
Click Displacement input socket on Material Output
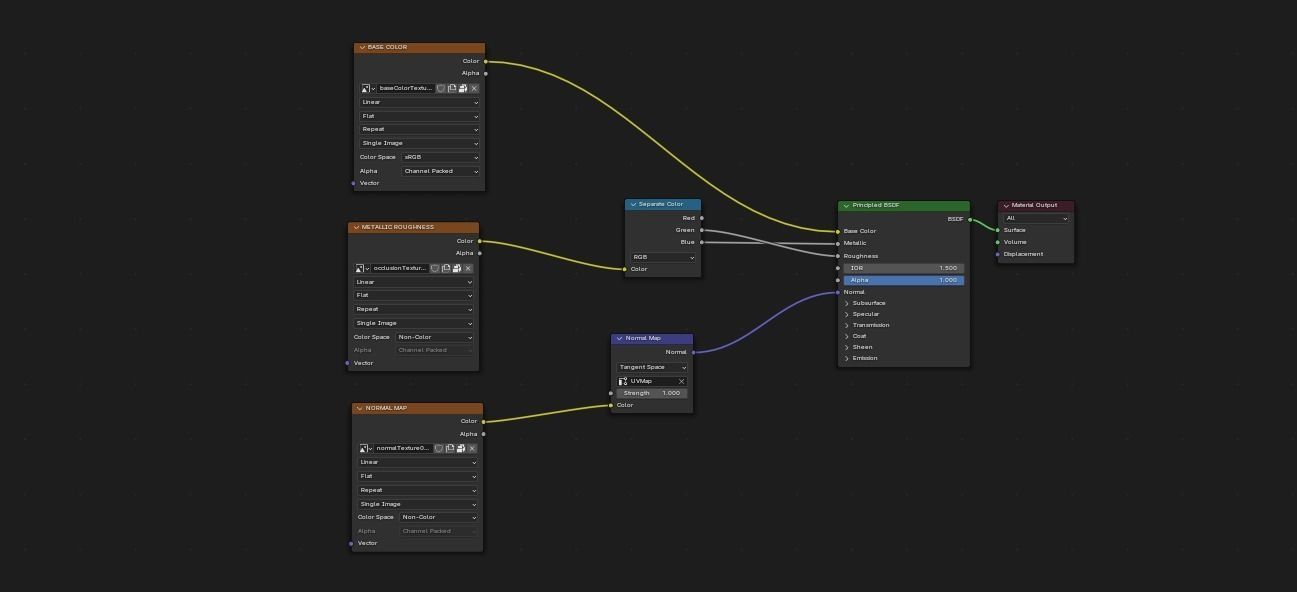click(997, 254)
